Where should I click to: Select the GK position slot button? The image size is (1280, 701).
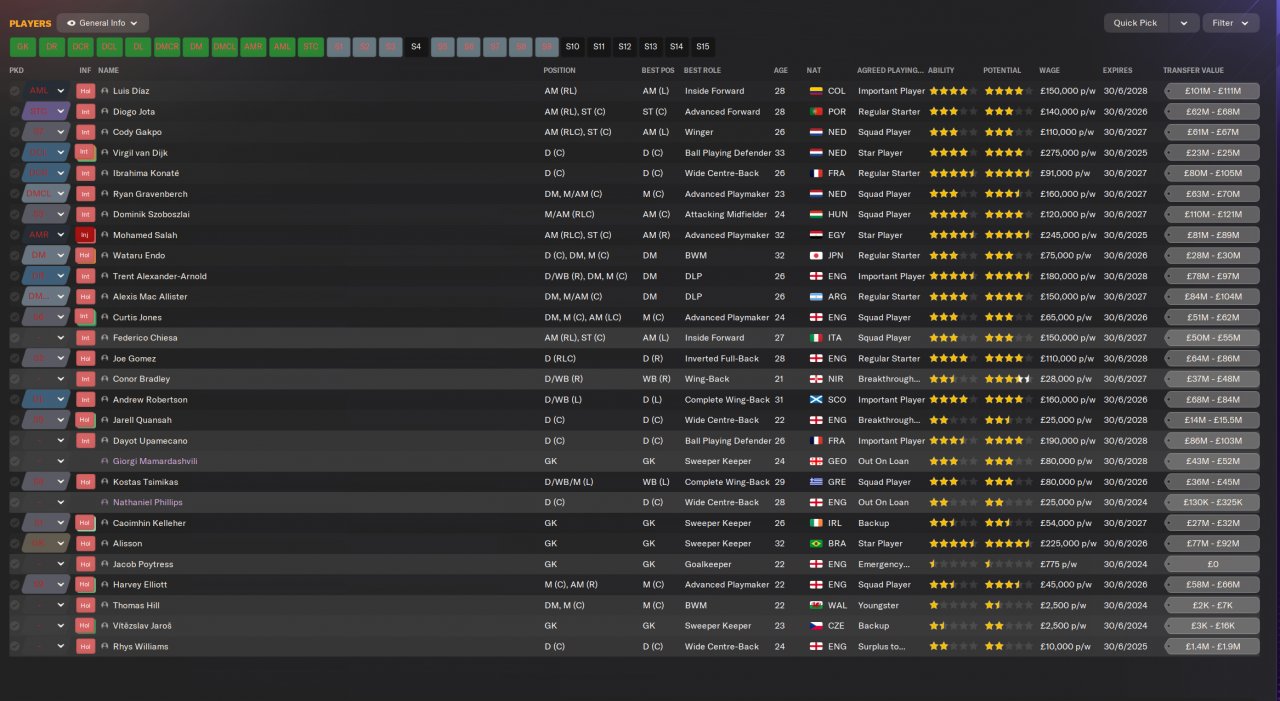22,47
